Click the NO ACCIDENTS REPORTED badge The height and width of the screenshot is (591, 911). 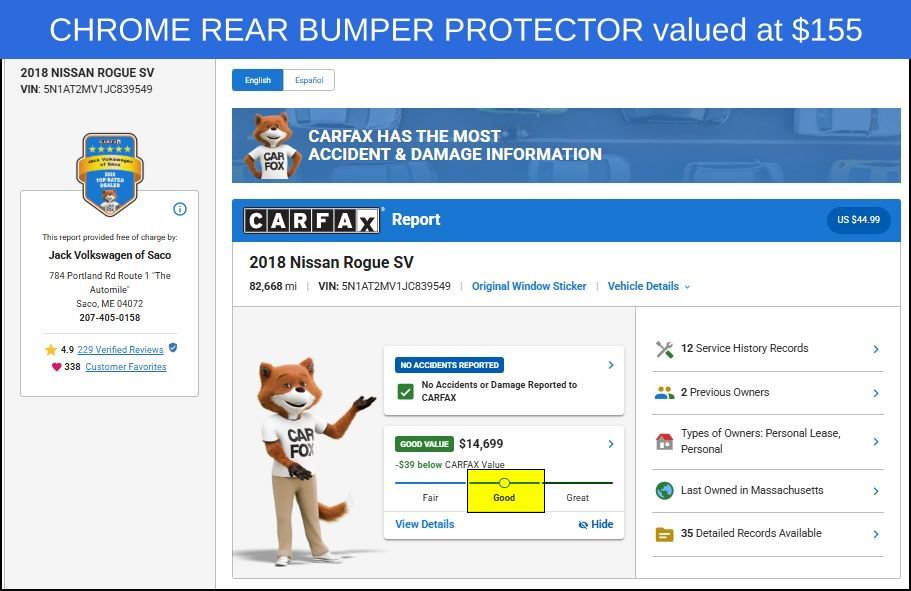coord(449,365)
